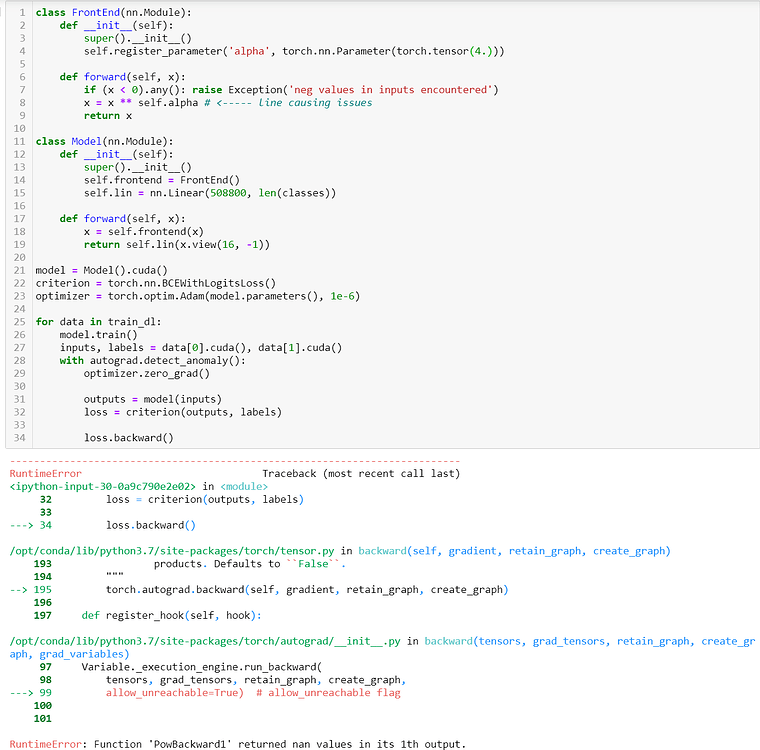
Task: Click the torch.optim.Adam optimizer line
Action: point(198,297)
